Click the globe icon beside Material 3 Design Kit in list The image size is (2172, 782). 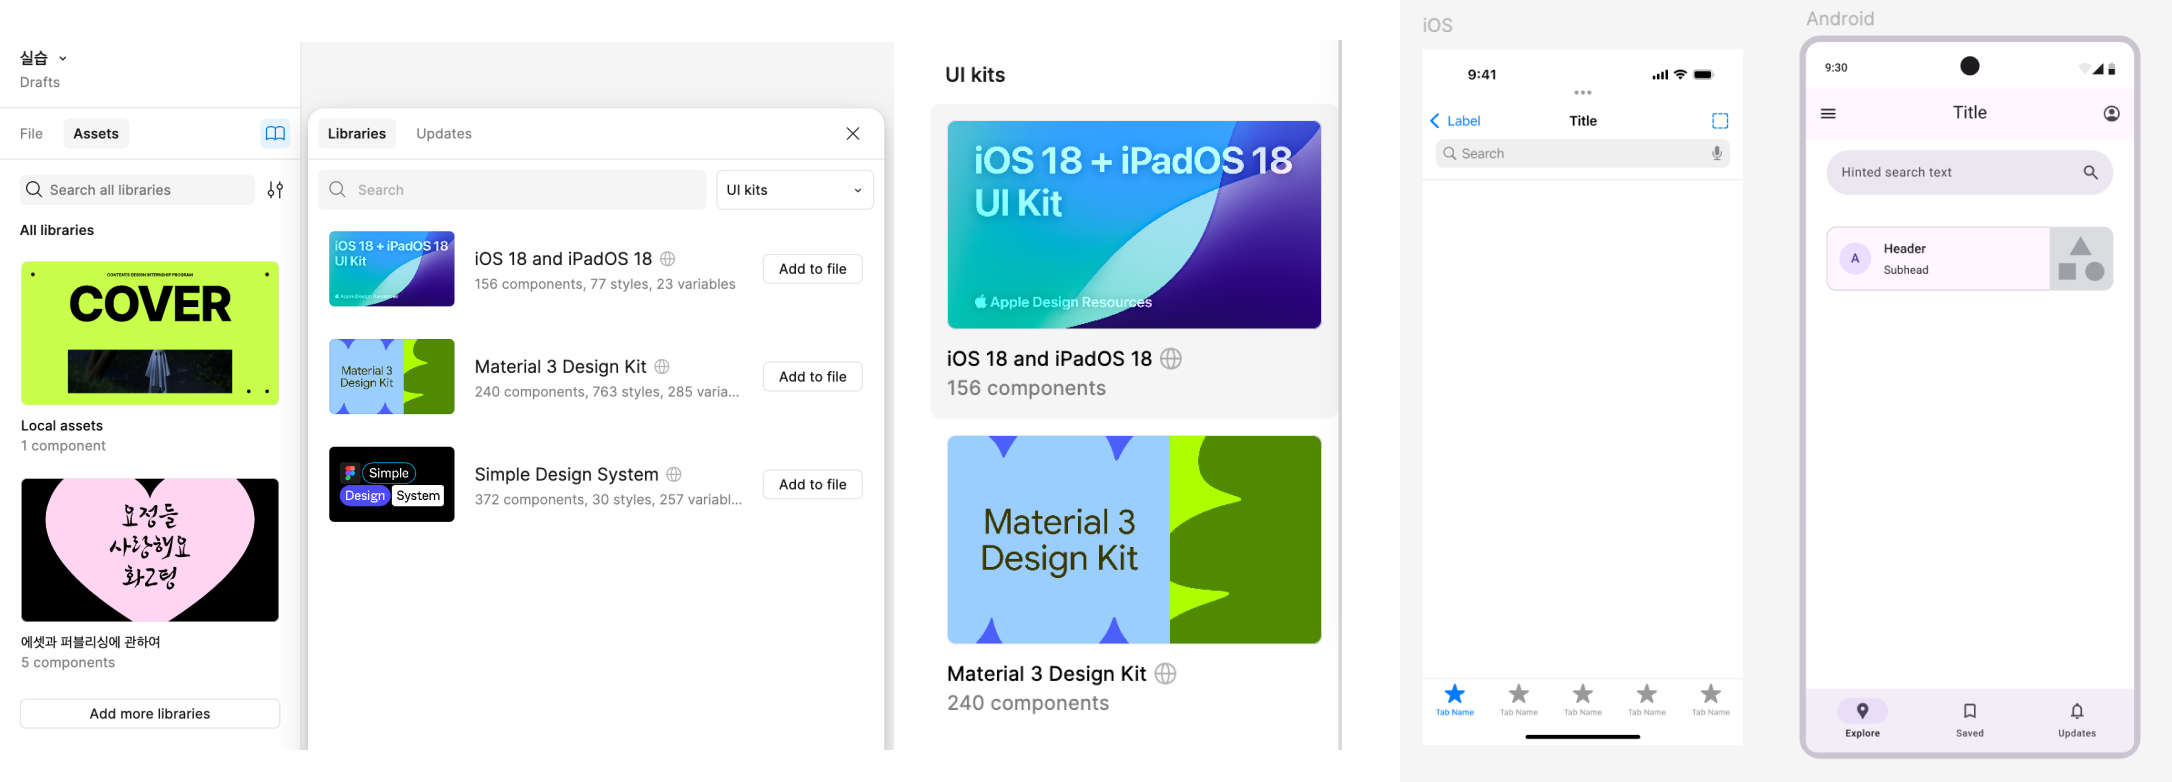coord(662,366)
